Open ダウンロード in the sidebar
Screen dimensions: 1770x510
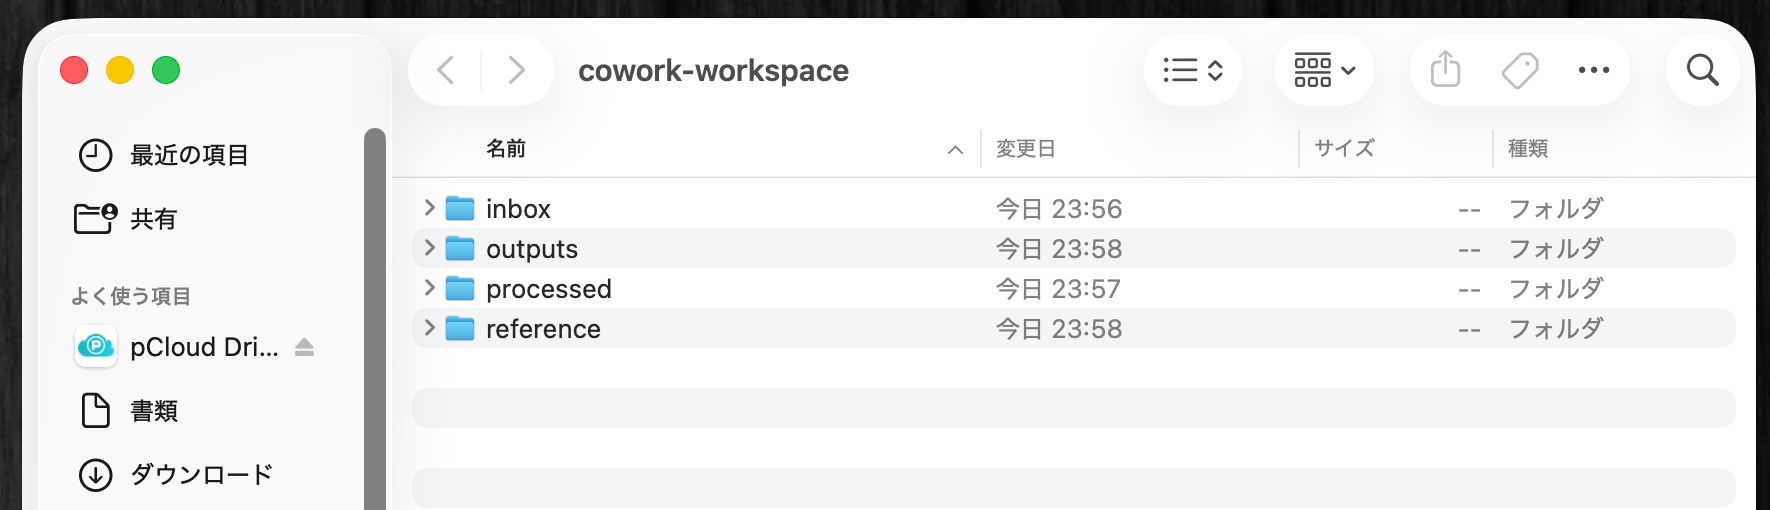201,475
